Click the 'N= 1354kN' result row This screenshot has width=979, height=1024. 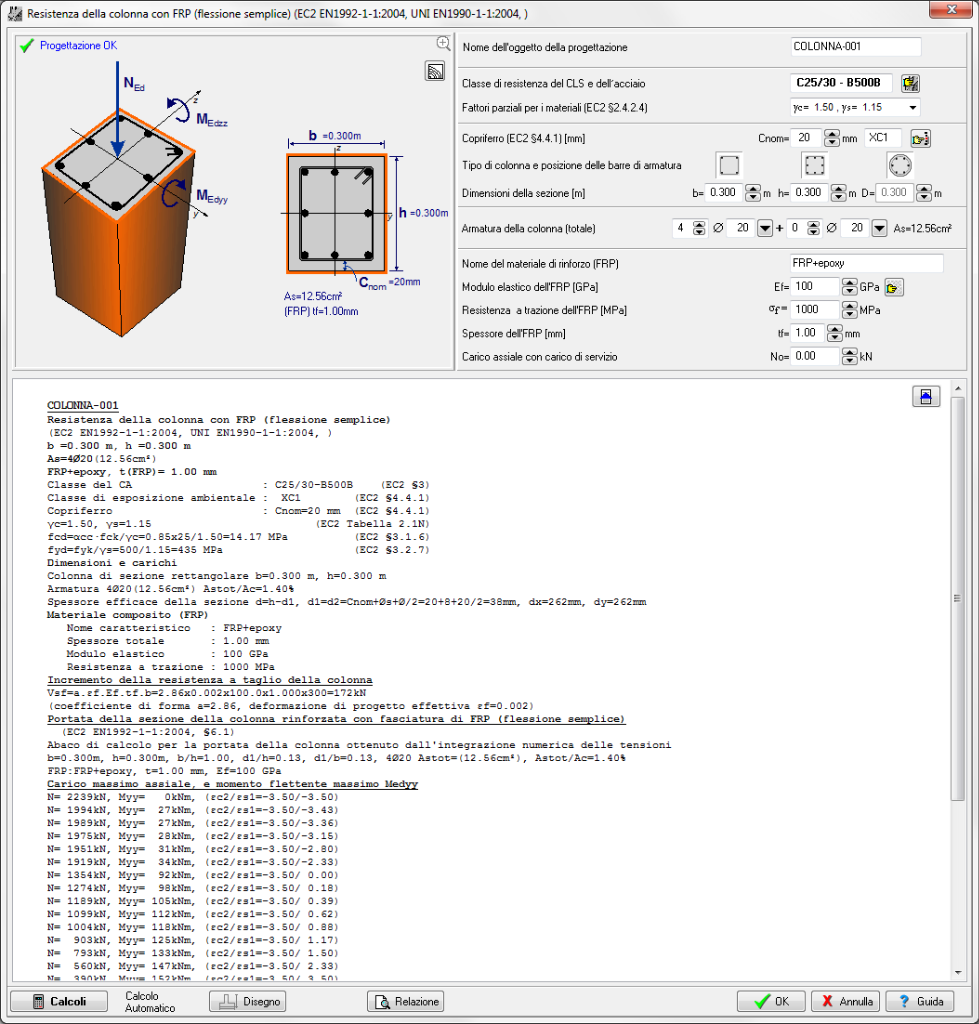[193, 876]
